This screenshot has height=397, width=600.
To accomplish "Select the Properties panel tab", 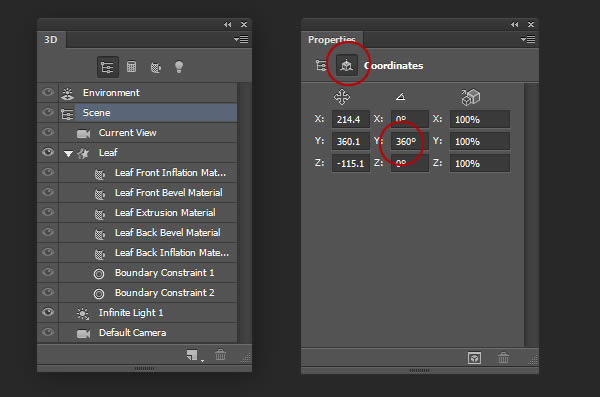I will 332,40.
